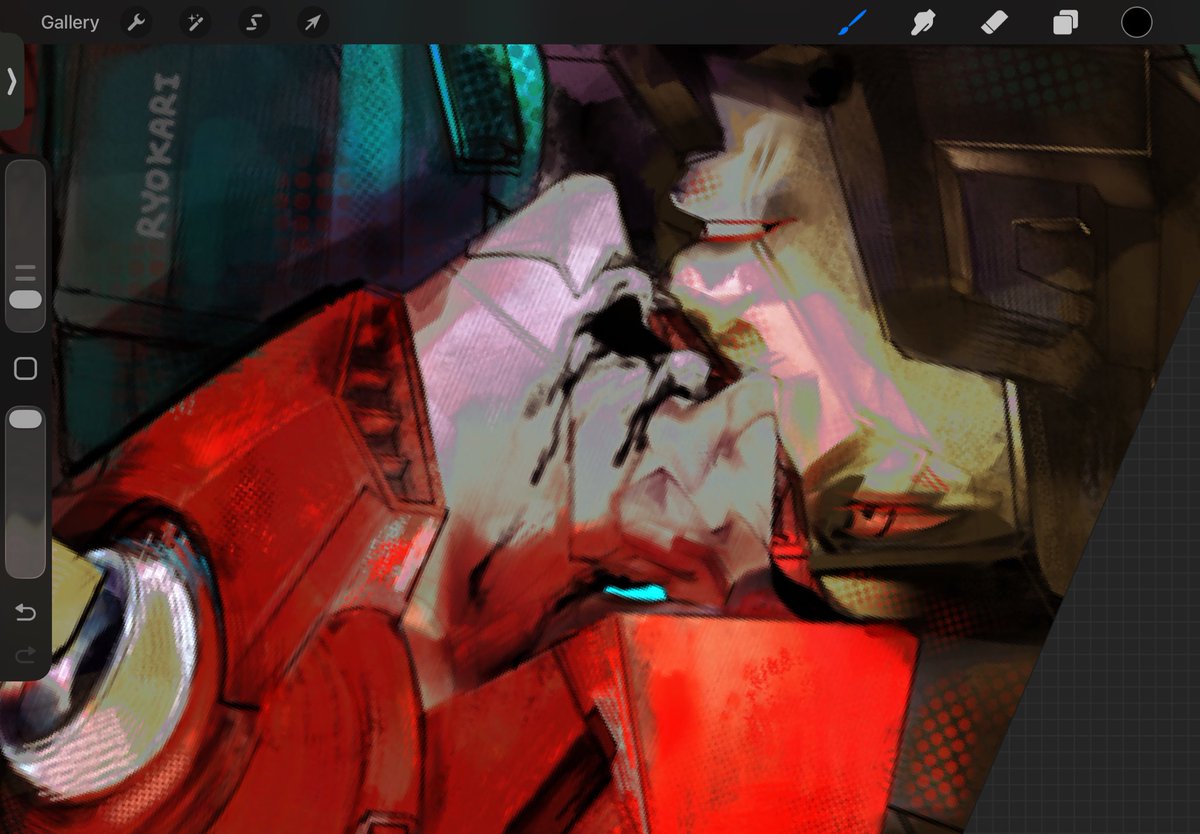Tap the square Modify button on sidebar

(25, 369)
